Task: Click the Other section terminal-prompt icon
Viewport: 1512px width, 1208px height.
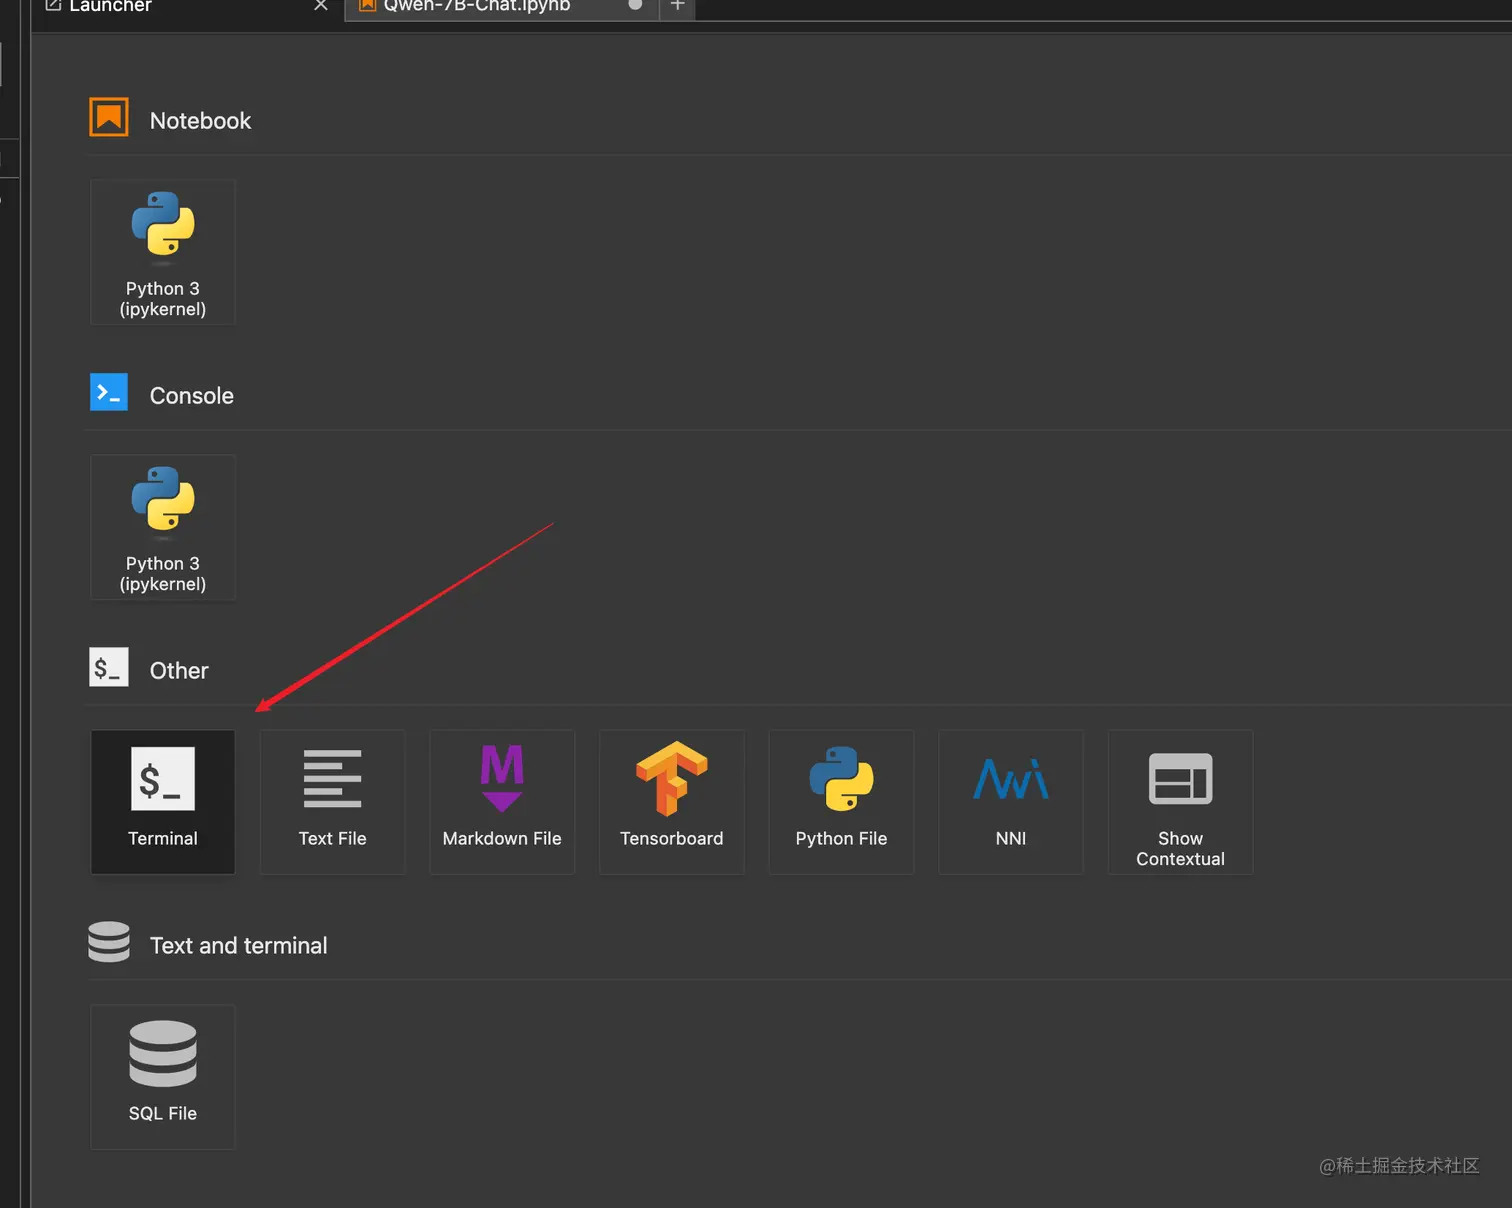Action: point(109,667)
